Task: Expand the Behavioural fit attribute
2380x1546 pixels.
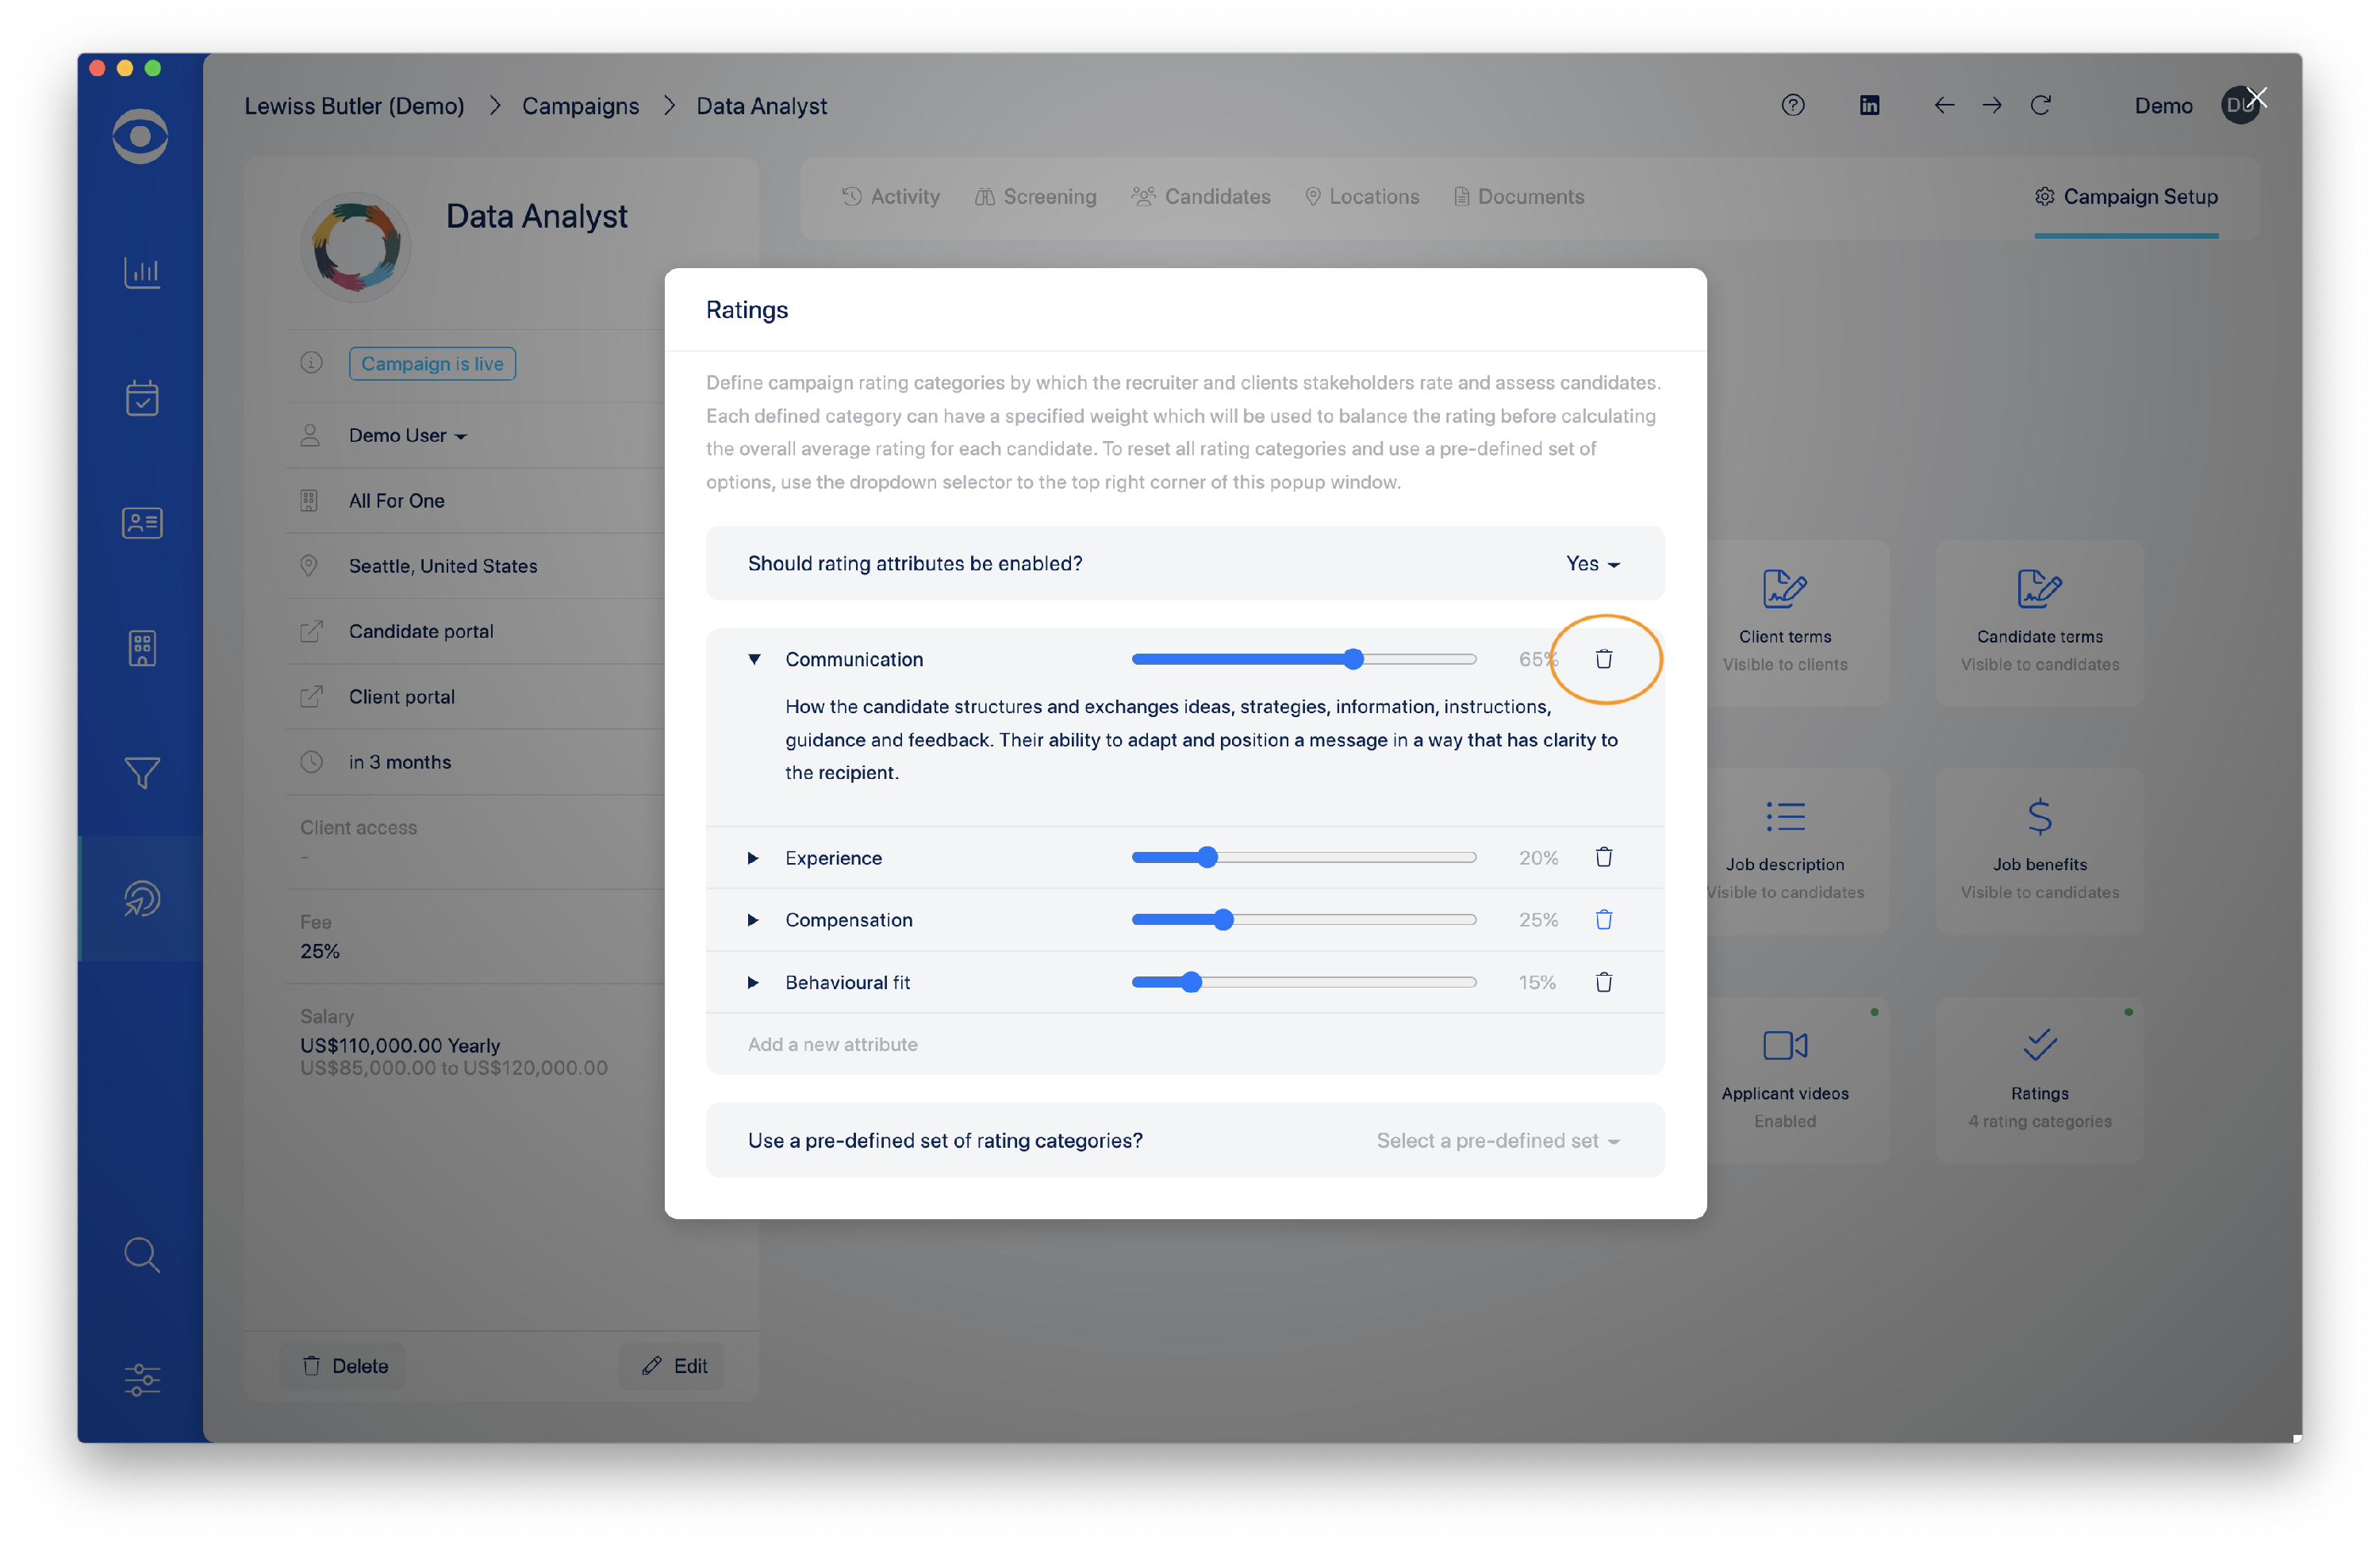Action: tap(753, 982)
